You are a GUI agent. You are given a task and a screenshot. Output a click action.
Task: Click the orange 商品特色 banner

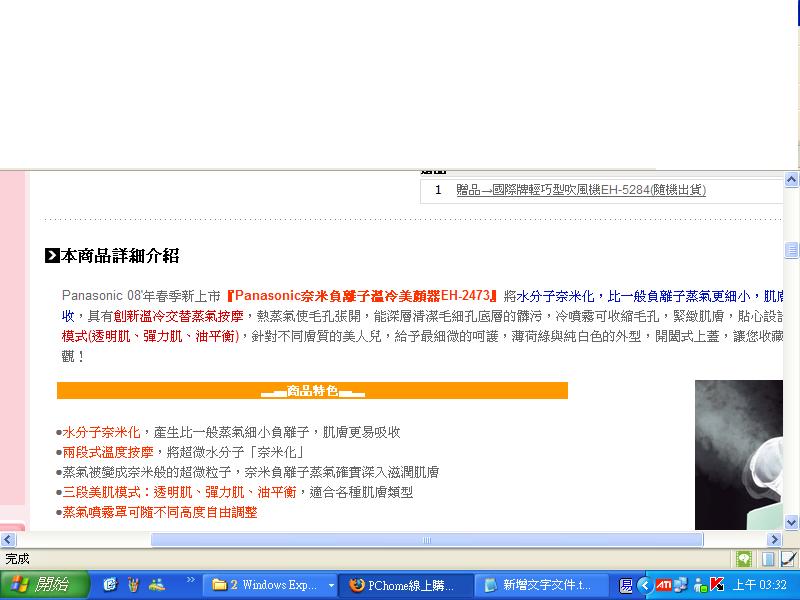(312, 391)
